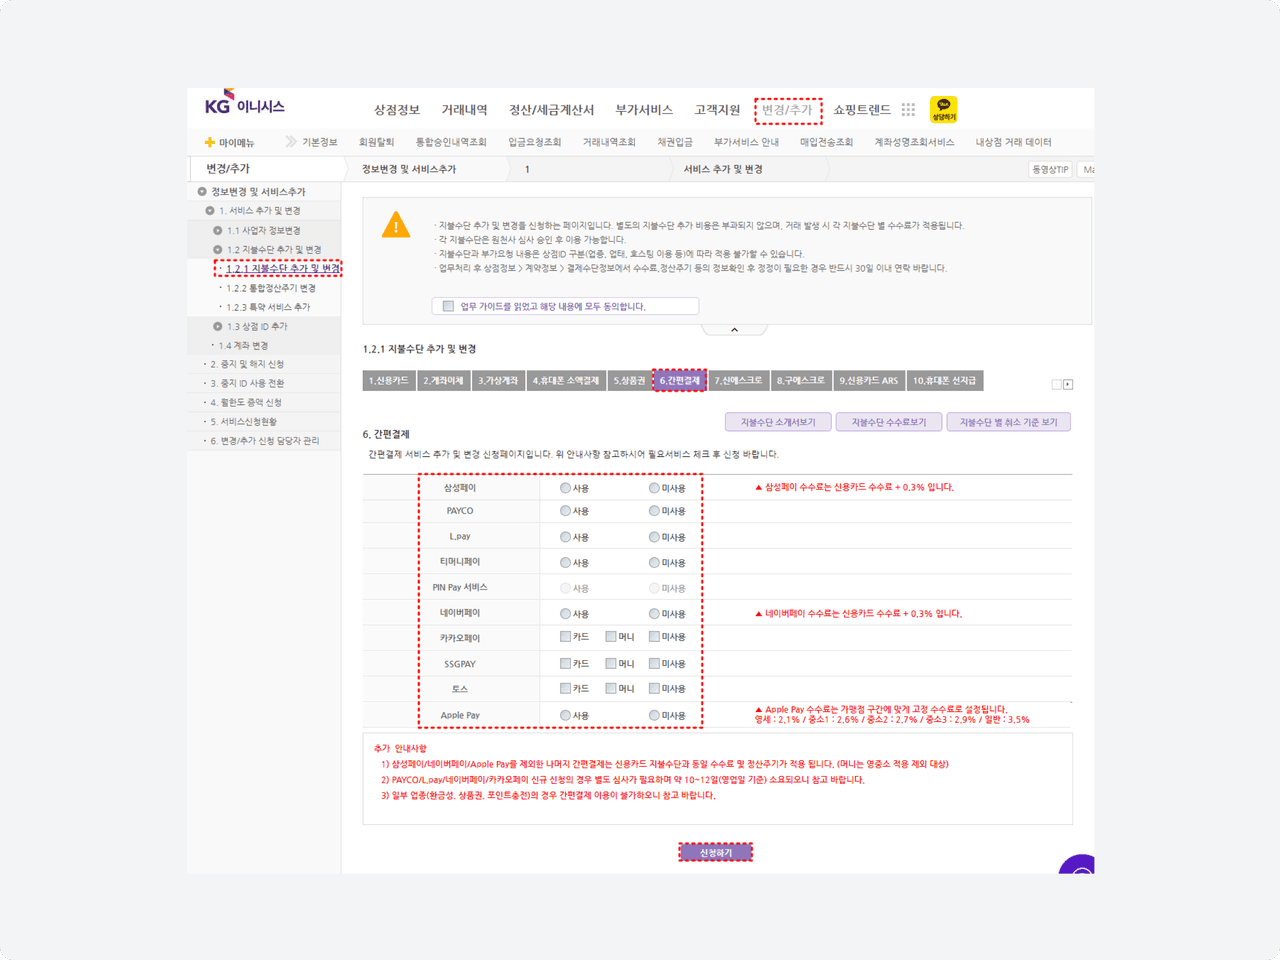
Task: Switch to the 1.신용카드 tab
Action: coord(389,381)
